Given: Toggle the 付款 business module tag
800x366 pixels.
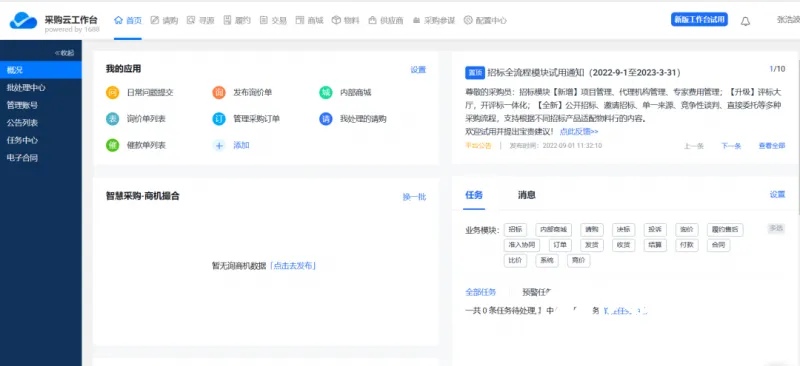Looking at the screenshot, I should click(687, 245).
